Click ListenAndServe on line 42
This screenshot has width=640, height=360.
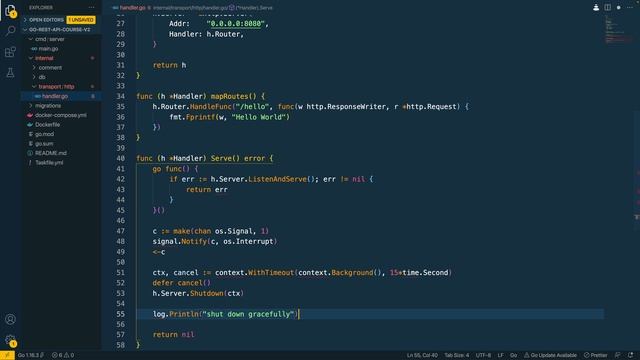pos(277,179)
